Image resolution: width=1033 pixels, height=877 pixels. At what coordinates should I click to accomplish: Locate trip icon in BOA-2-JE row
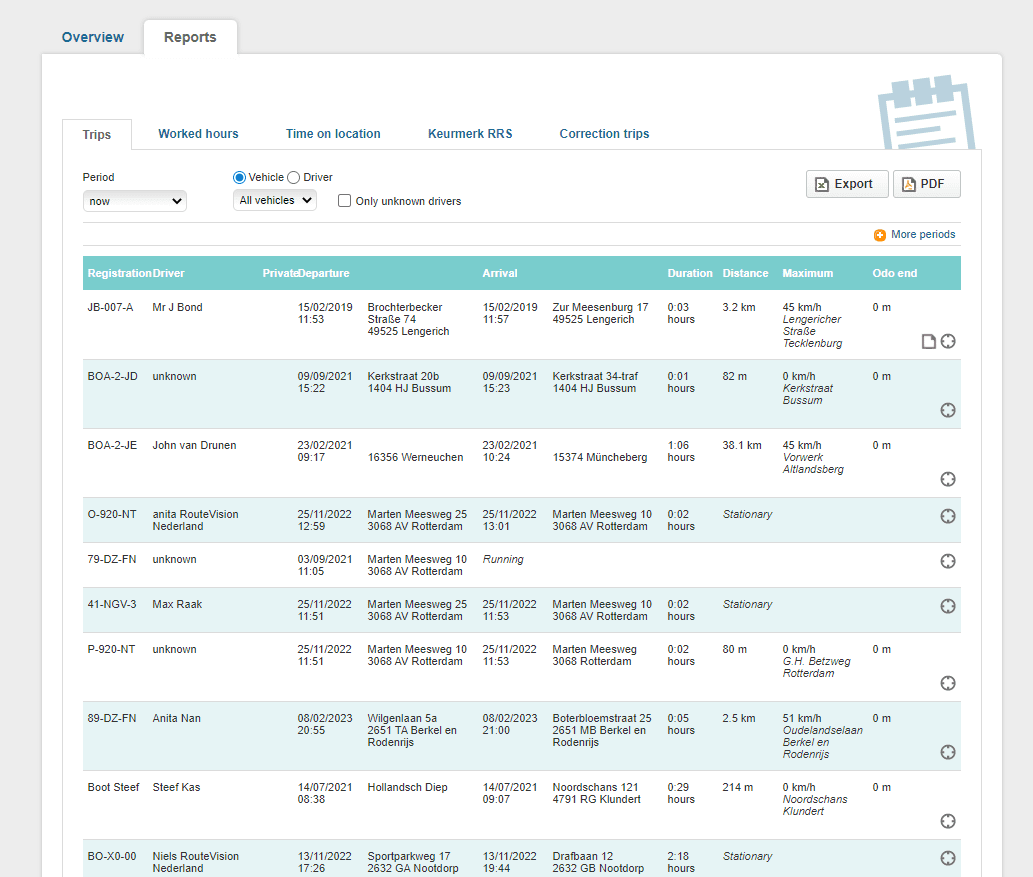pos(948,479)
